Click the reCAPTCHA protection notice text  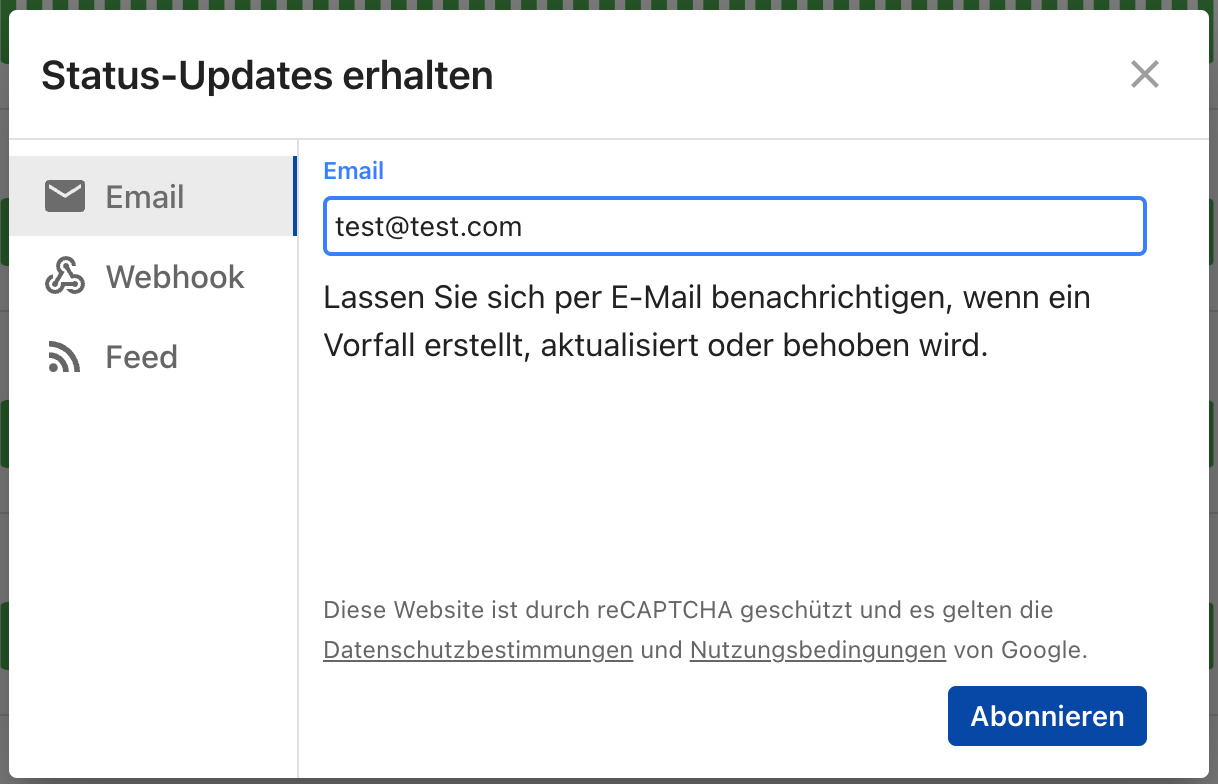(x=705, y=630)
